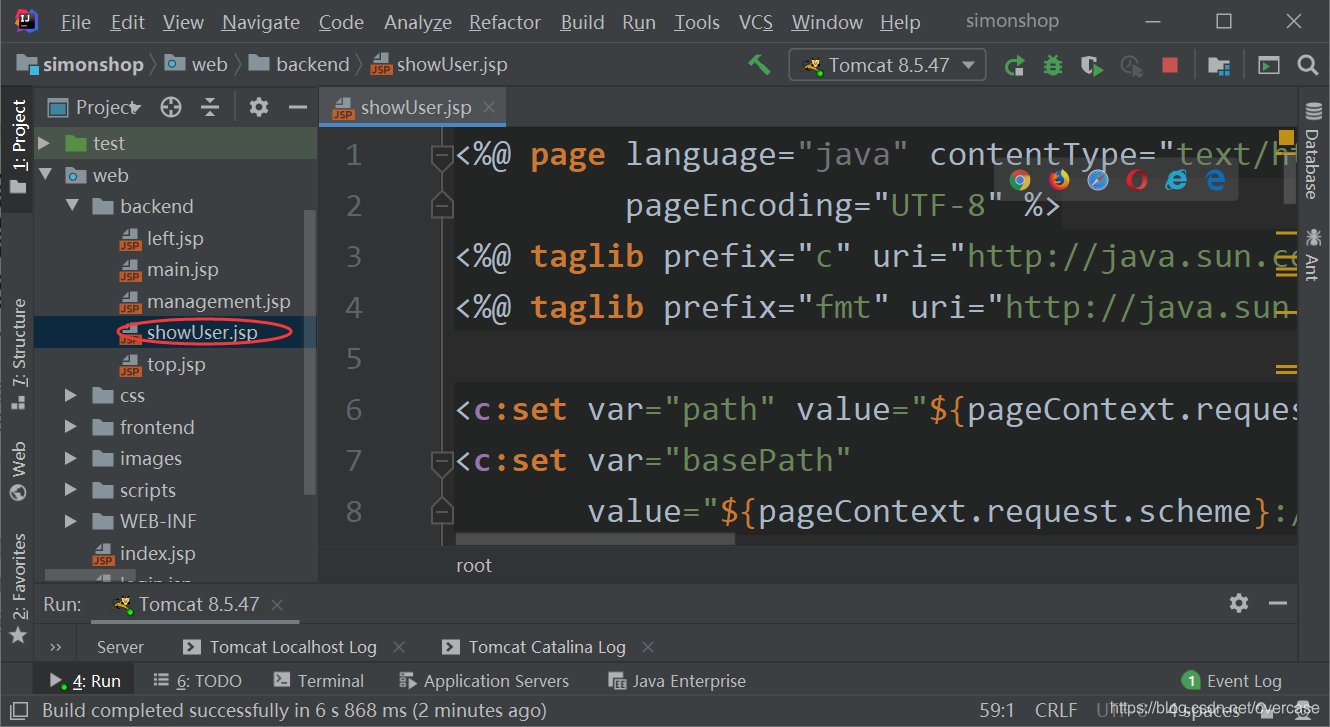Toggle Java Enterprise tool window
1330x727 pixels.
(677, 681)
